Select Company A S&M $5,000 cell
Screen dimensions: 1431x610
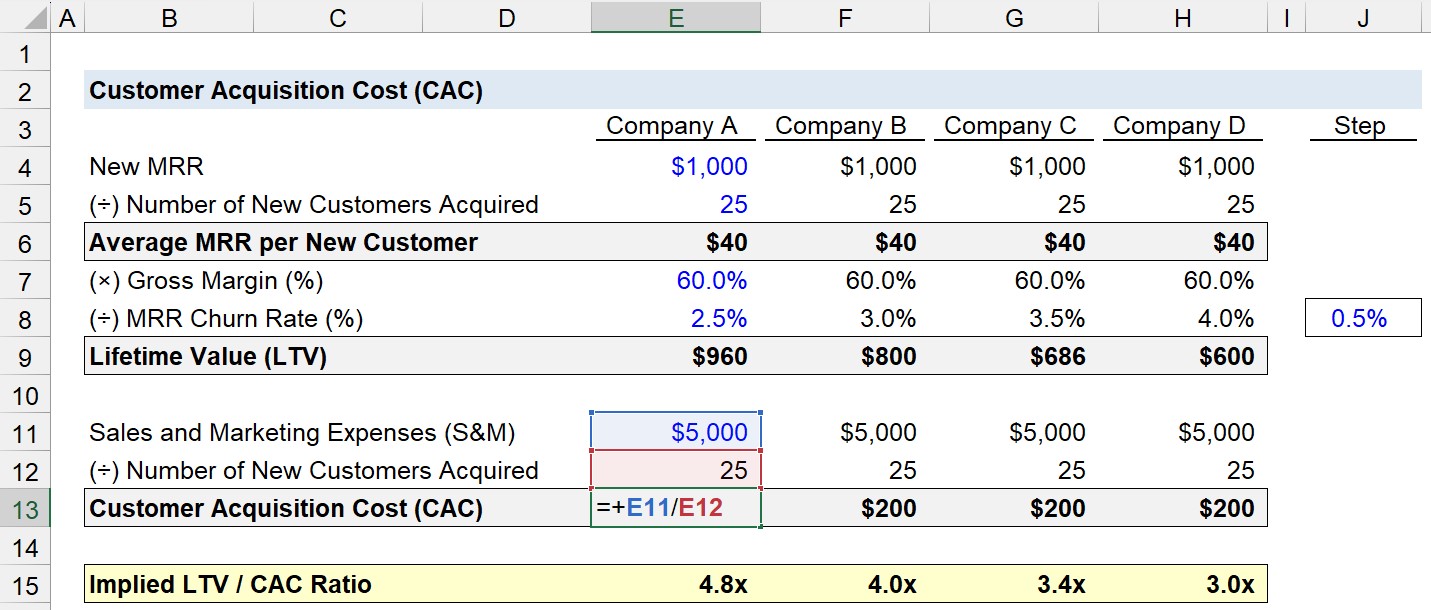pyautogui.click(x=676, y=432)
